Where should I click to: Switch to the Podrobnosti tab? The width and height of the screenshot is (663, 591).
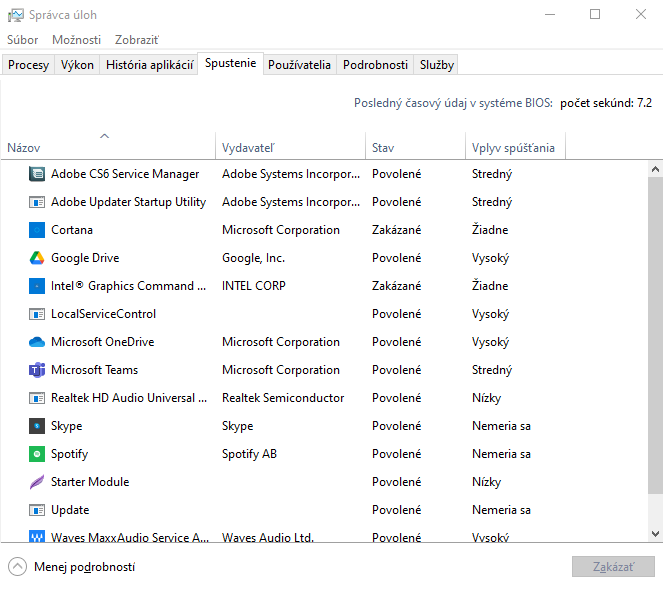[x=375, y=65]
